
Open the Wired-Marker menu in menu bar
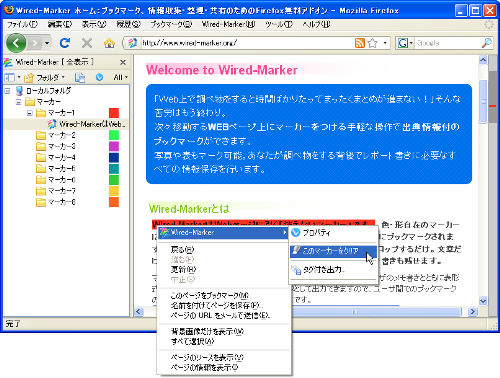coord(228,24)
